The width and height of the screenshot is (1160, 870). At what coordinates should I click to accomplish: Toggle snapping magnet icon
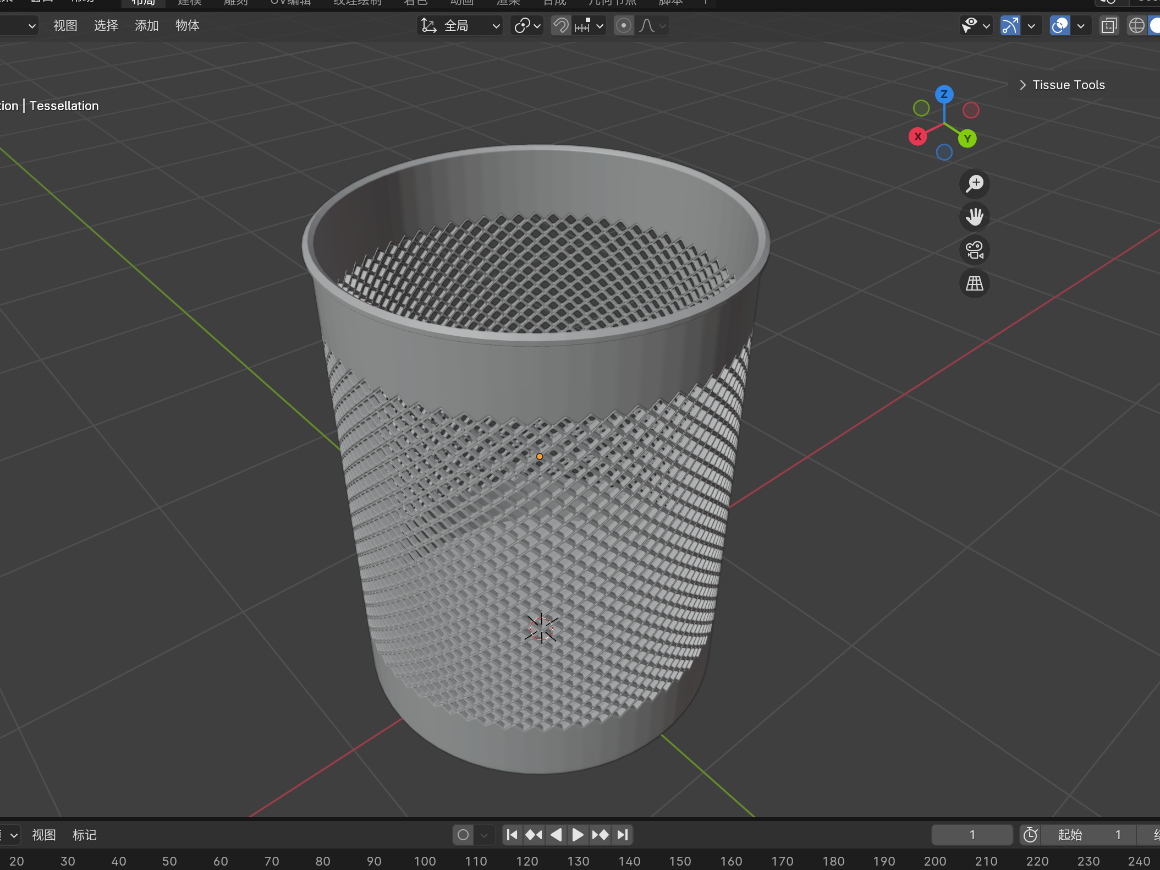[x=561, y=26]
